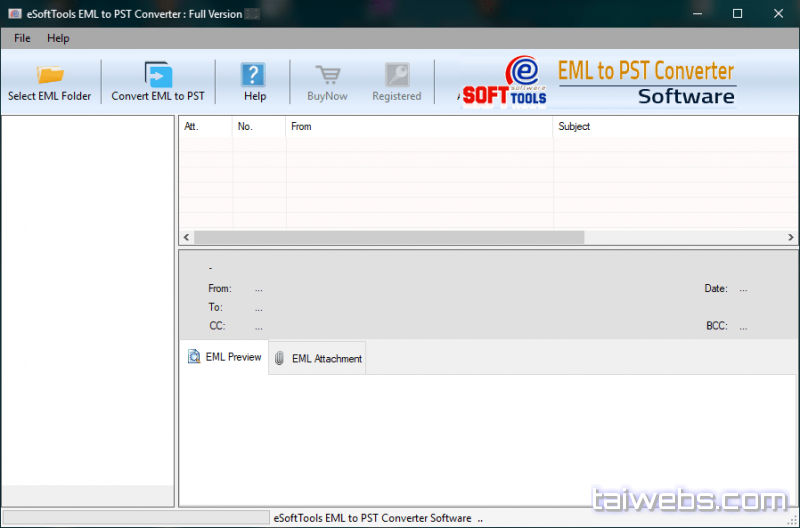Screen dimensions: 800x528
Task: Maximize the converter window
Action: [737, 14]
